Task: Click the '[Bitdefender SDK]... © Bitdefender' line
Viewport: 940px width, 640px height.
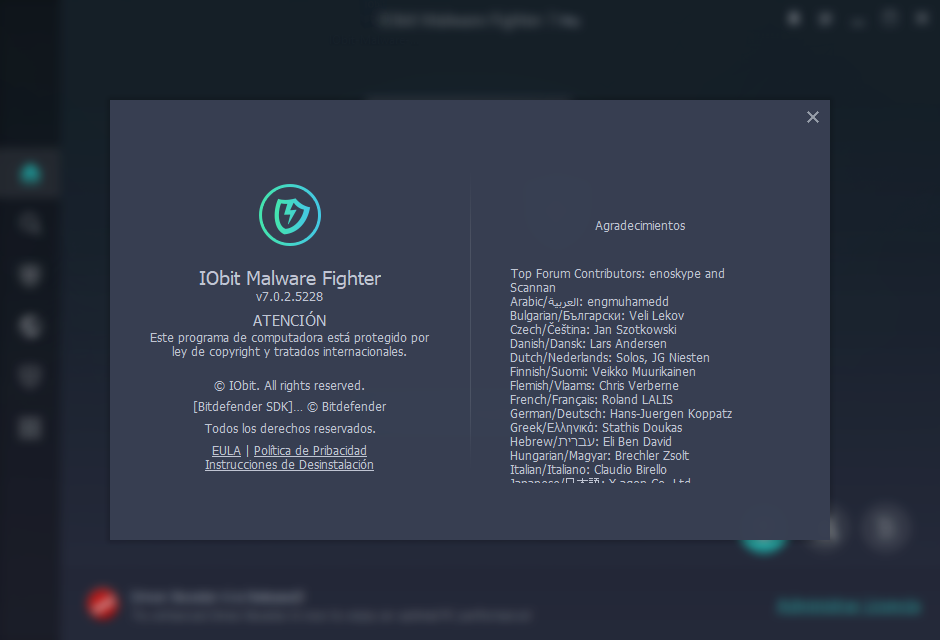Action: click(x=290, y=407)
